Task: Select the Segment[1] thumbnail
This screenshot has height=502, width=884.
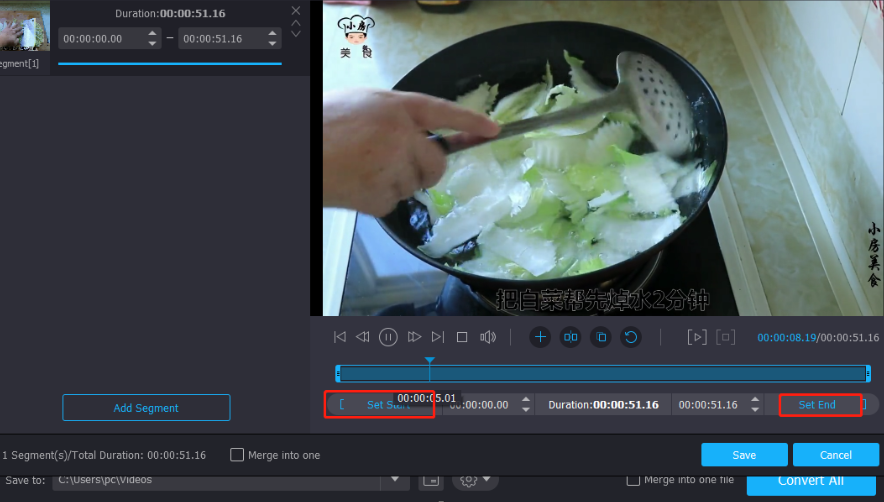Action: [25, 26]
